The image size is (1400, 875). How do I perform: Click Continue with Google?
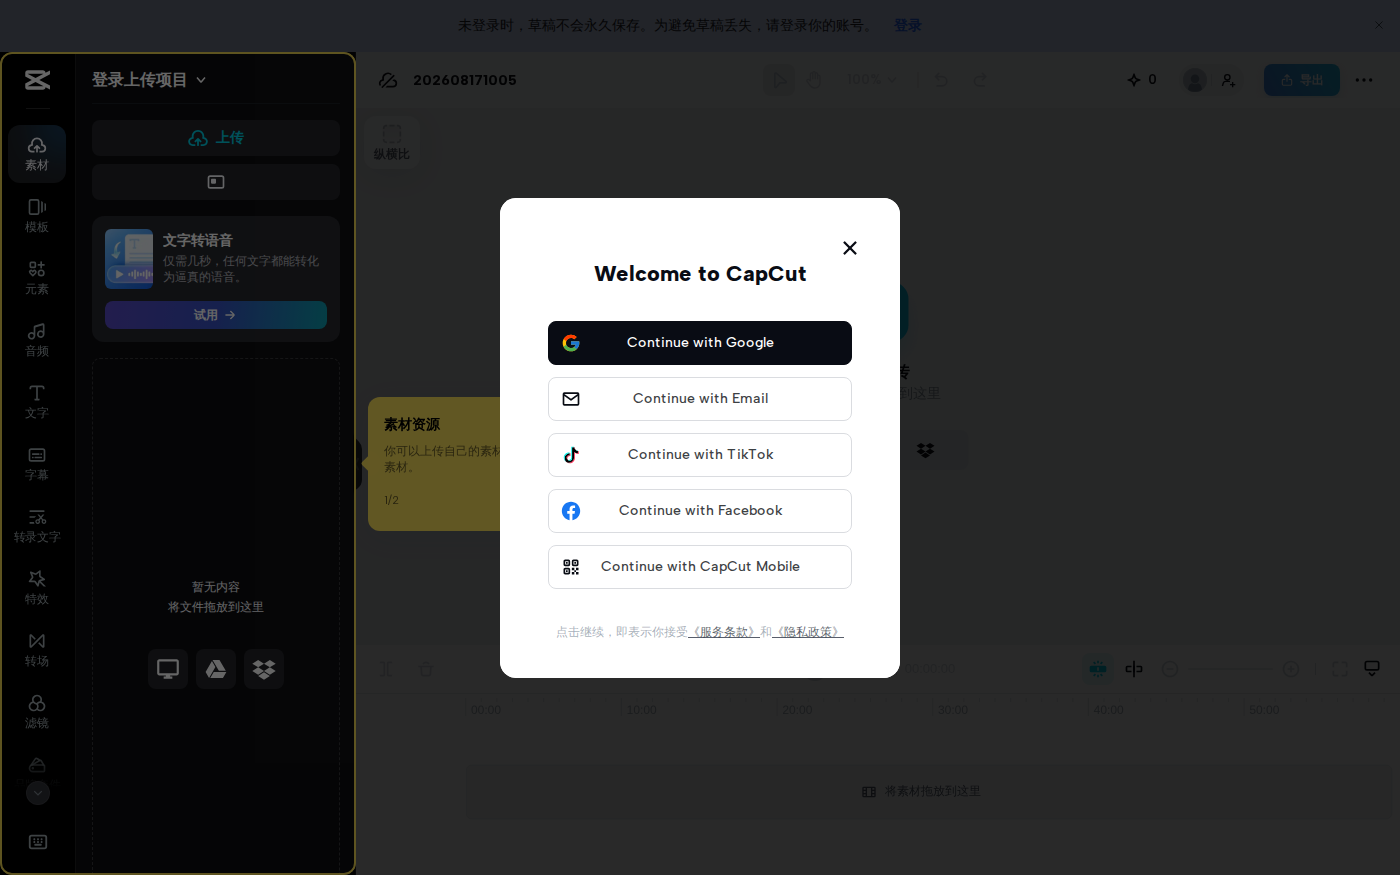pos(700,343)
